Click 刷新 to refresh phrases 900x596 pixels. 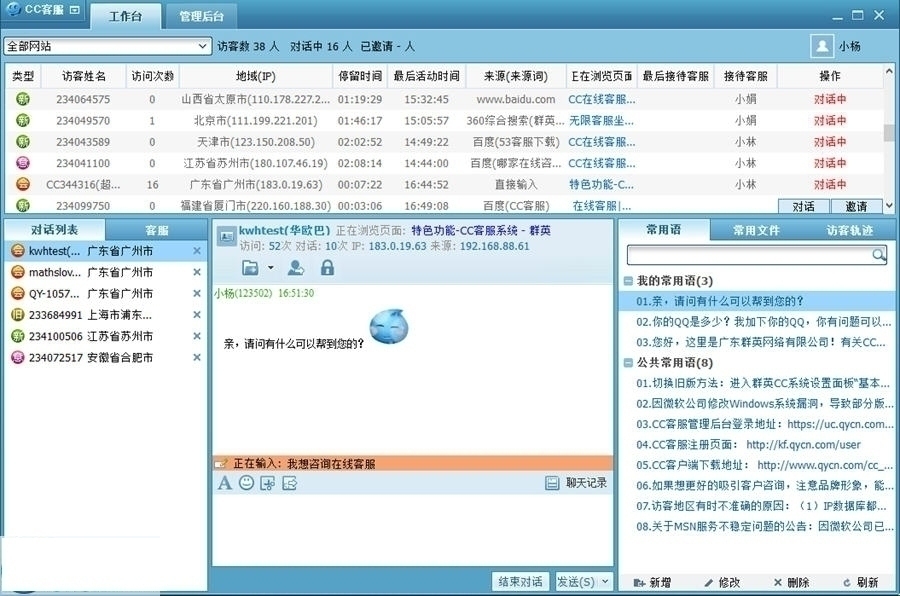(x=860, y=582)
